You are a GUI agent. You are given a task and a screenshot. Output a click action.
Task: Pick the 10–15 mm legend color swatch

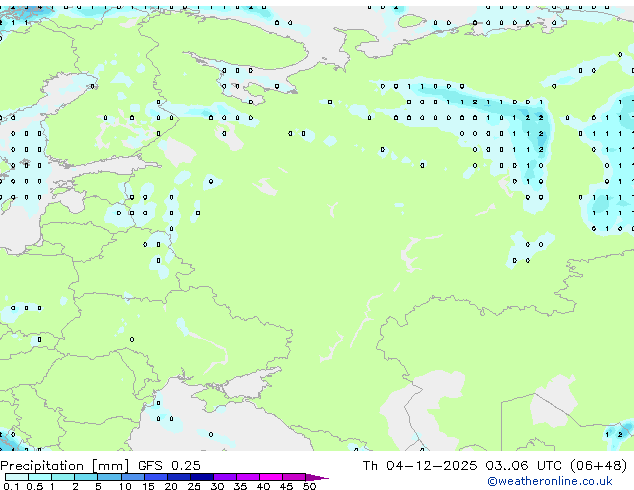[x=132, y=477]
